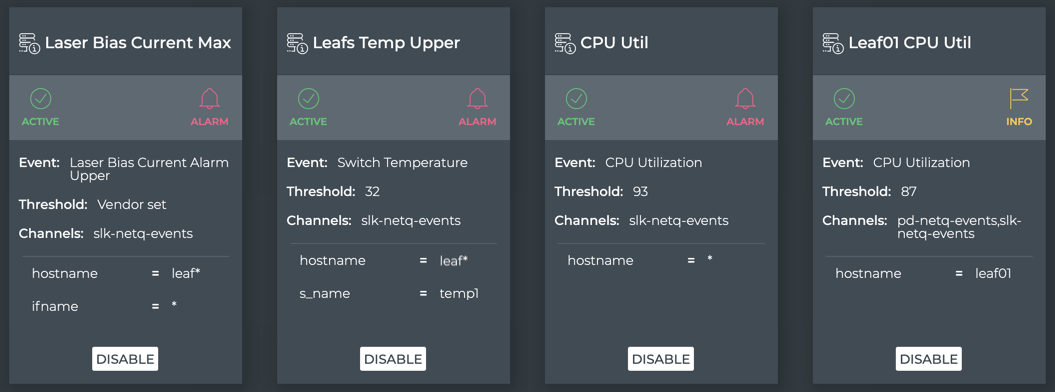This screenshot has width=1055, height=392.
Task: Click the Active checkmark on Leafs Temp Upper
Action: coord(308,99)
